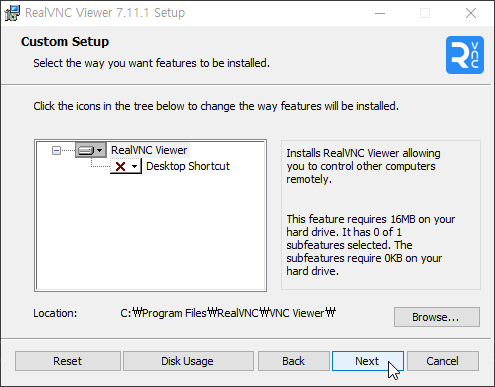Proceed with the Next button
495x387 pixels.
tap(368, 361)
